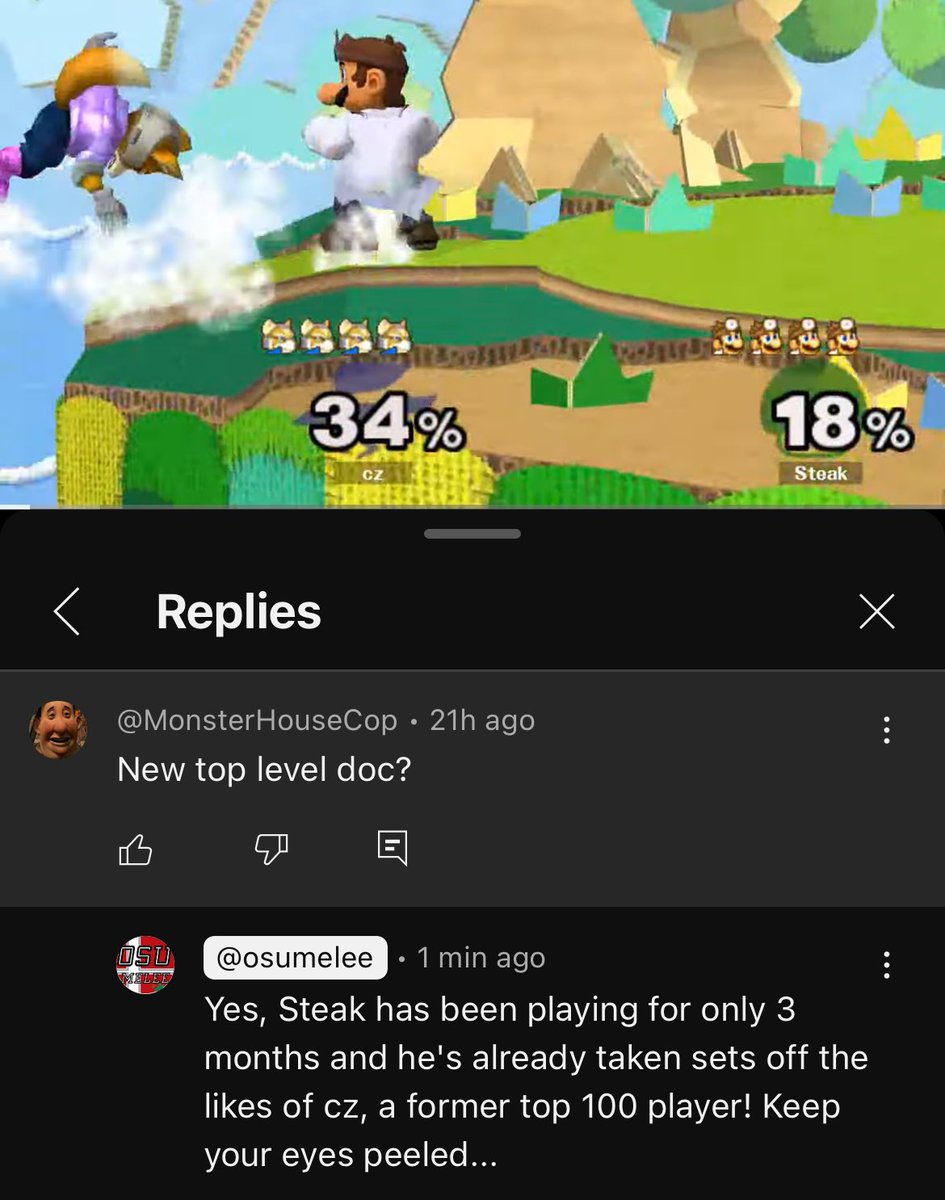Viewport: 945px width, 1200px height.
Task: Tap the 'Replies' panel heading
Action: [x=239, y=612]
